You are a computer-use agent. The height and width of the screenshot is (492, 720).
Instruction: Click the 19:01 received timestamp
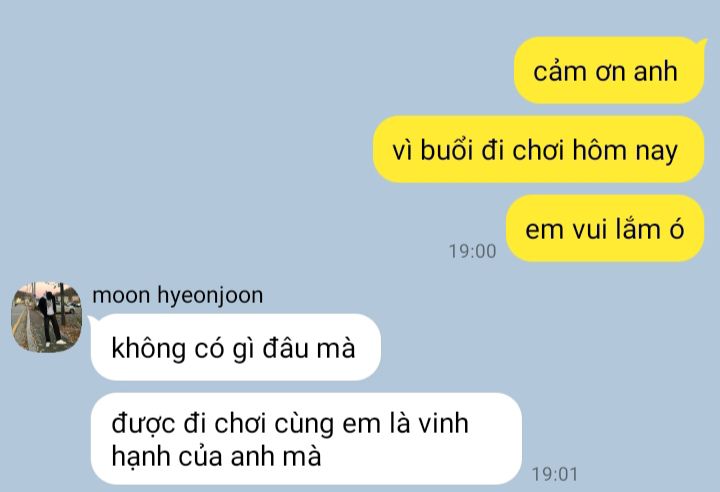tap(555, 474)
